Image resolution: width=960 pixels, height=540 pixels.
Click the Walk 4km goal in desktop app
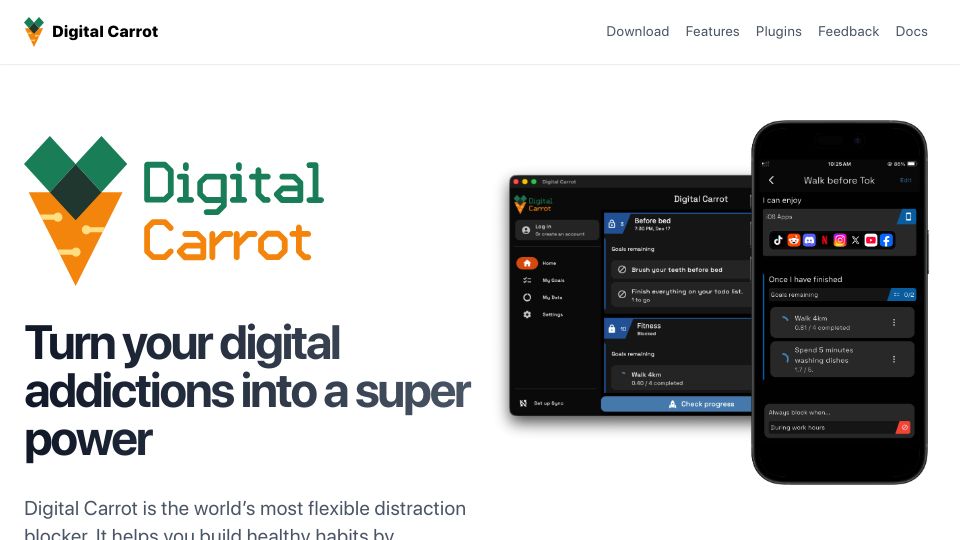click(681, 378)
